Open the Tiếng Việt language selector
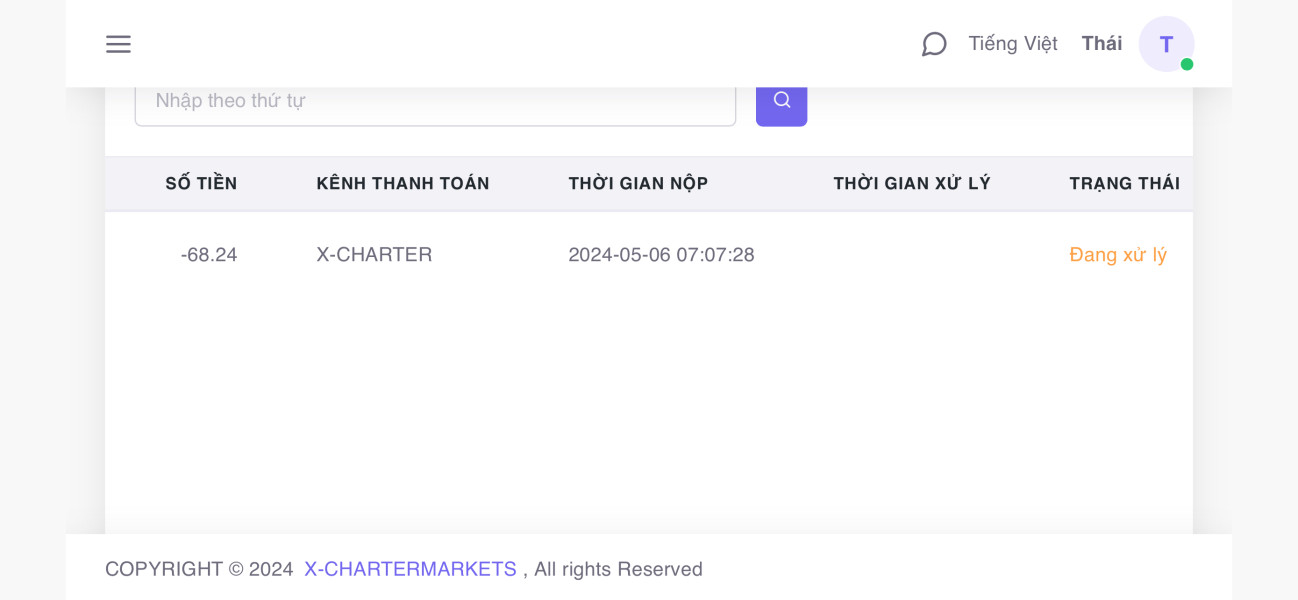 tap(1012, 44)
